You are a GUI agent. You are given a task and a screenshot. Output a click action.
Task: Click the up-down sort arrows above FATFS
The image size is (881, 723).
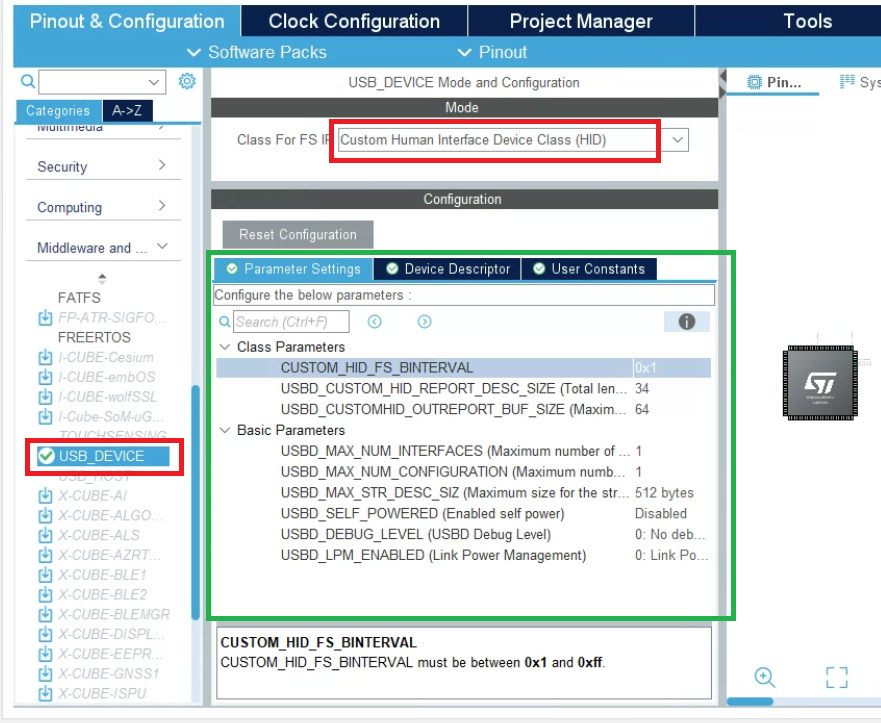102,278
